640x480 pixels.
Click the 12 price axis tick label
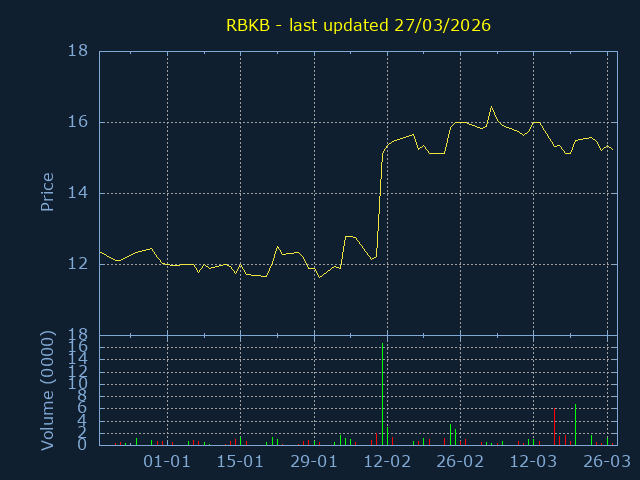pos(78,264)
